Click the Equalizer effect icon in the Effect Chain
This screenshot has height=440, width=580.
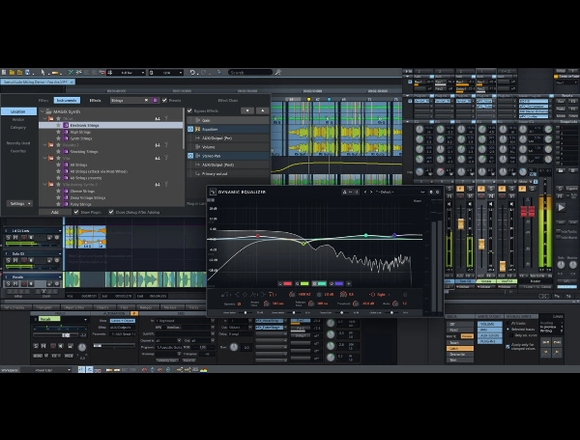click(x=198, y=129)
